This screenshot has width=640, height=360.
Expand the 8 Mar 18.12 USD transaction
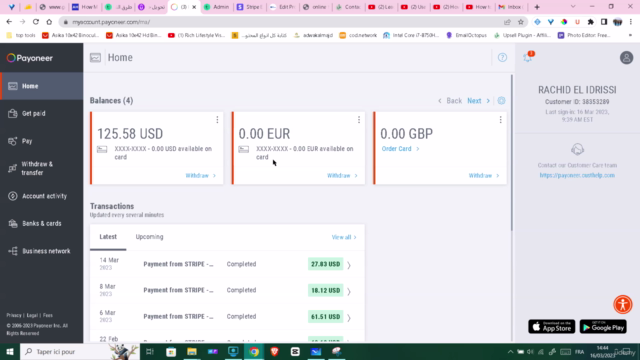click(349, 291)
